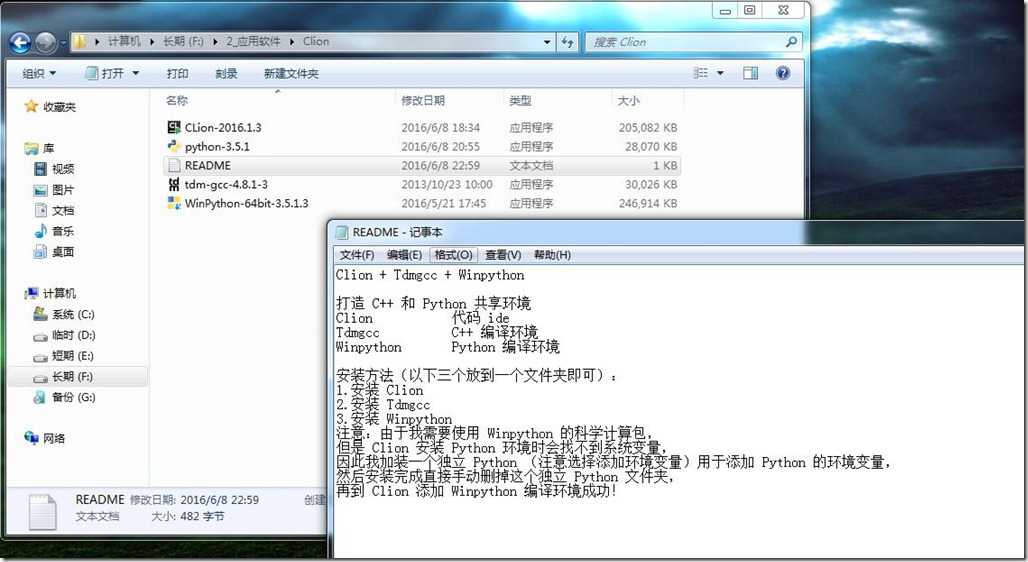Viewport: 1028px width, 562px height.
Task: Open 文档 documents library
Action: [62, 211]
